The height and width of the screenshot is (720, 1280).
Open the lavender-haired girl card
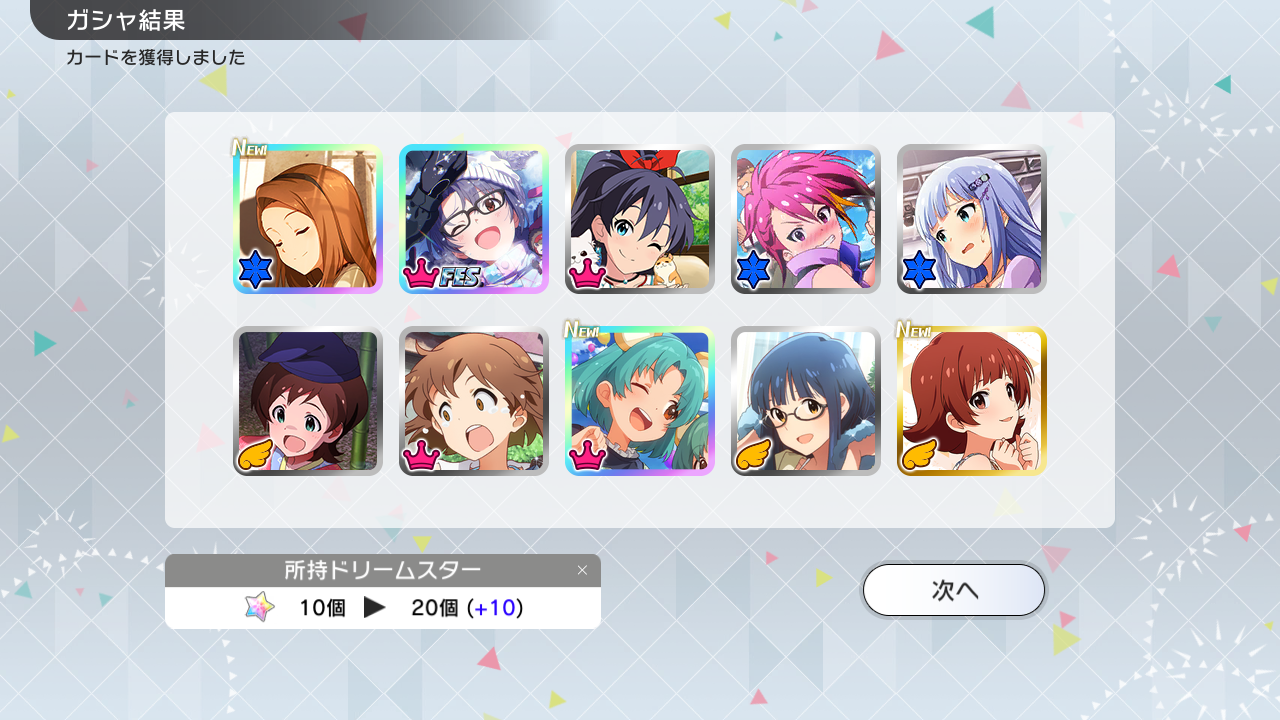pos(972,219)
